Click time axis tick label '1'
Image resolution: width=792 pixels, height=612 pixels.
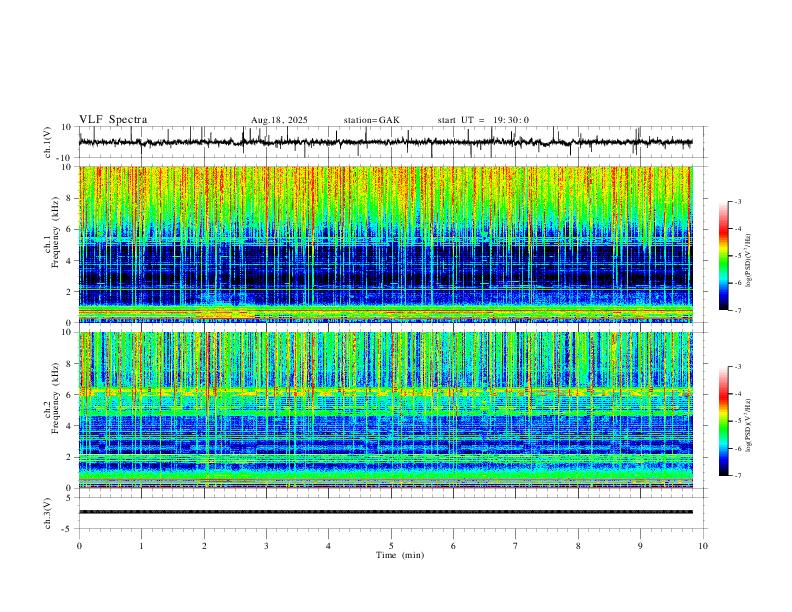[141, 546]
